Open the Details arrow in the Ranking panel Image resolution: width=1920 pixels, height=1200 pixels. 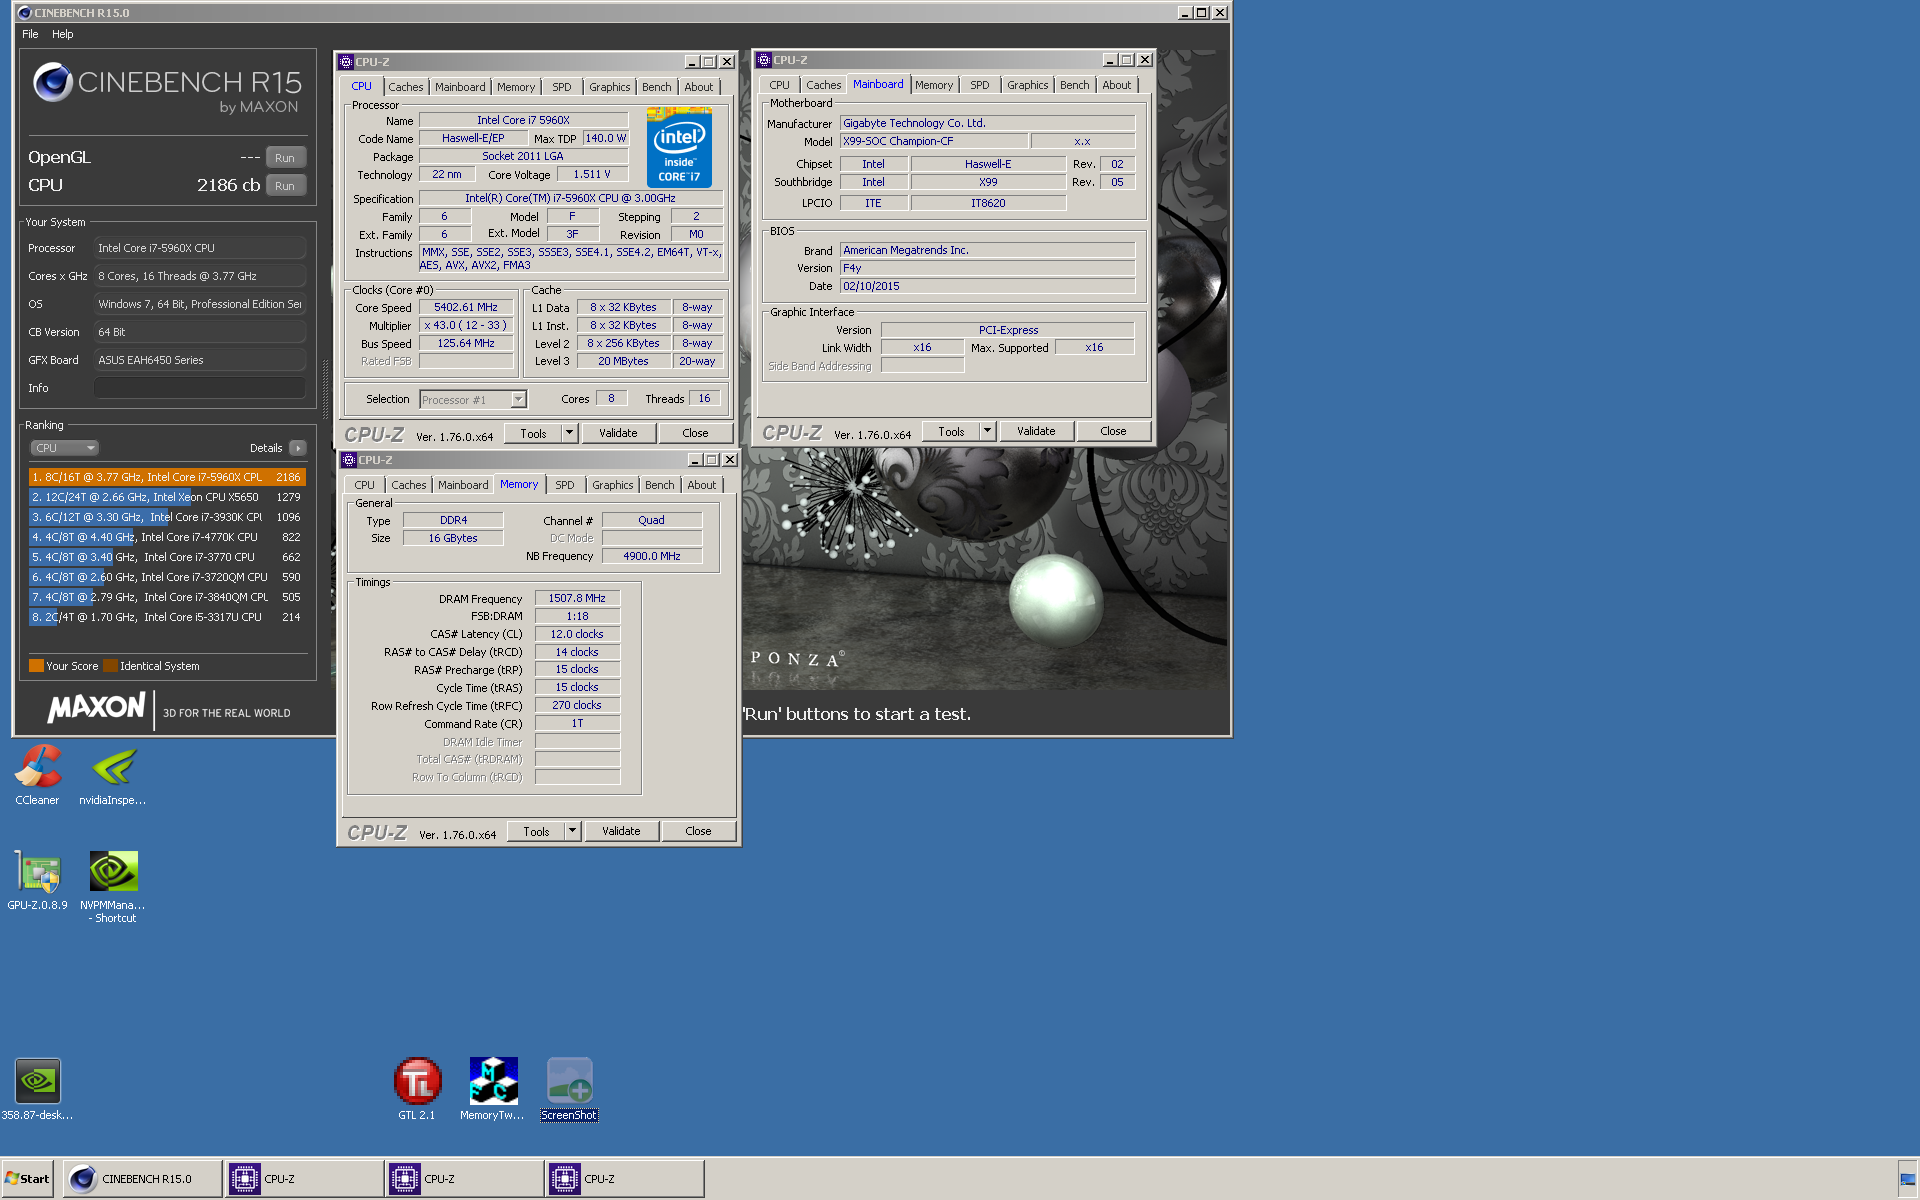[297, 448]
